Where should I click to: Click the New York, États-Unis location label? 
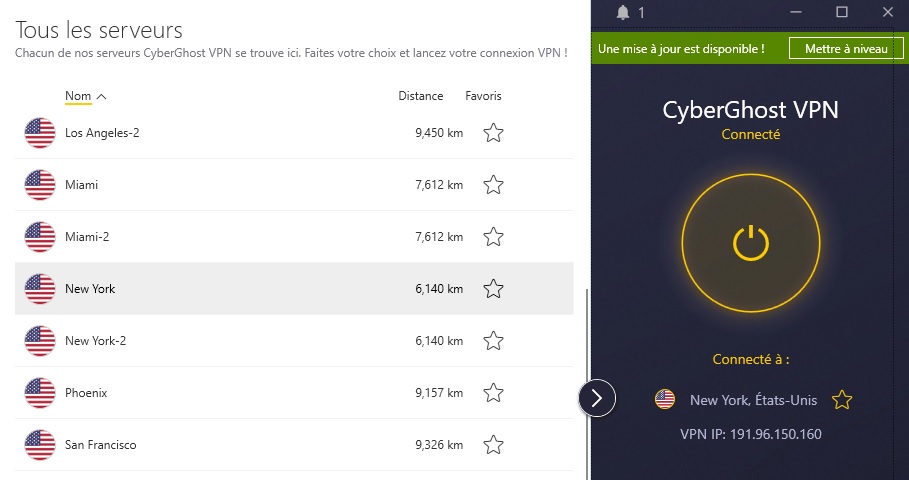point(753,400)
